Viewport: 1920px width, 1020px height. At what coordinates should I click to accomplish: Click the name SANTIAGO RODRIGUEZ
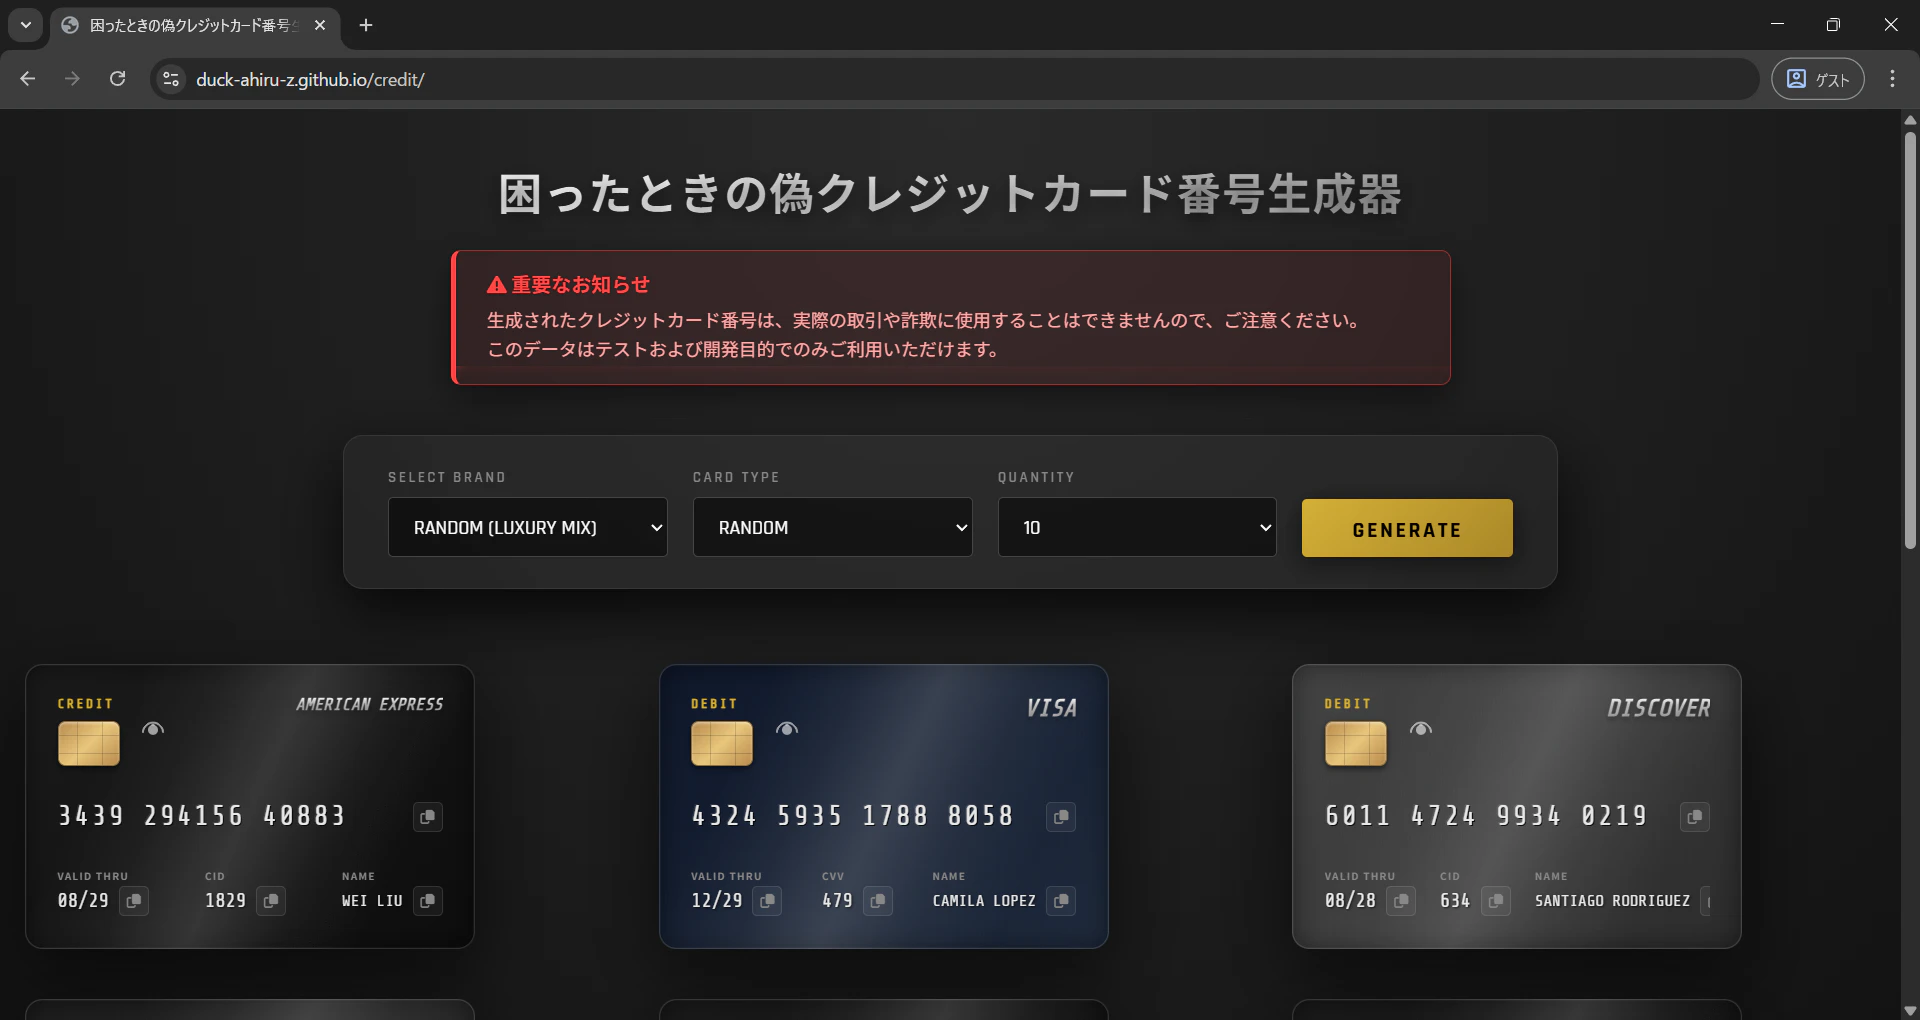[1612, 901]
